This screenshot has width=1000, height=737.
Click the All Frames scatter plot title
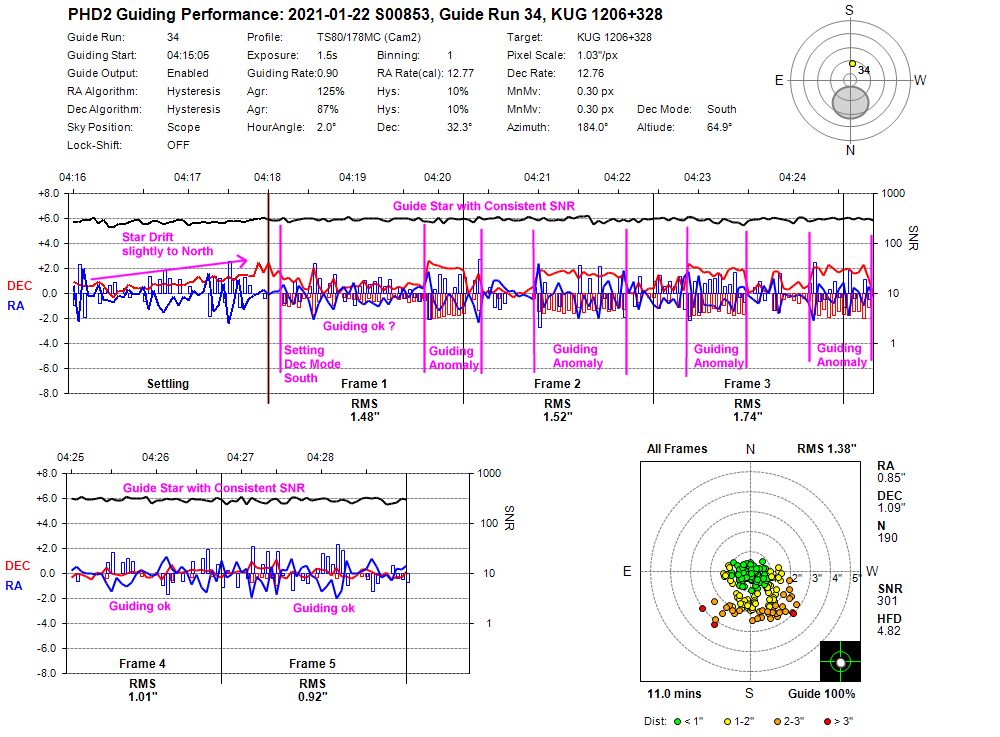[x=677, y=449]
